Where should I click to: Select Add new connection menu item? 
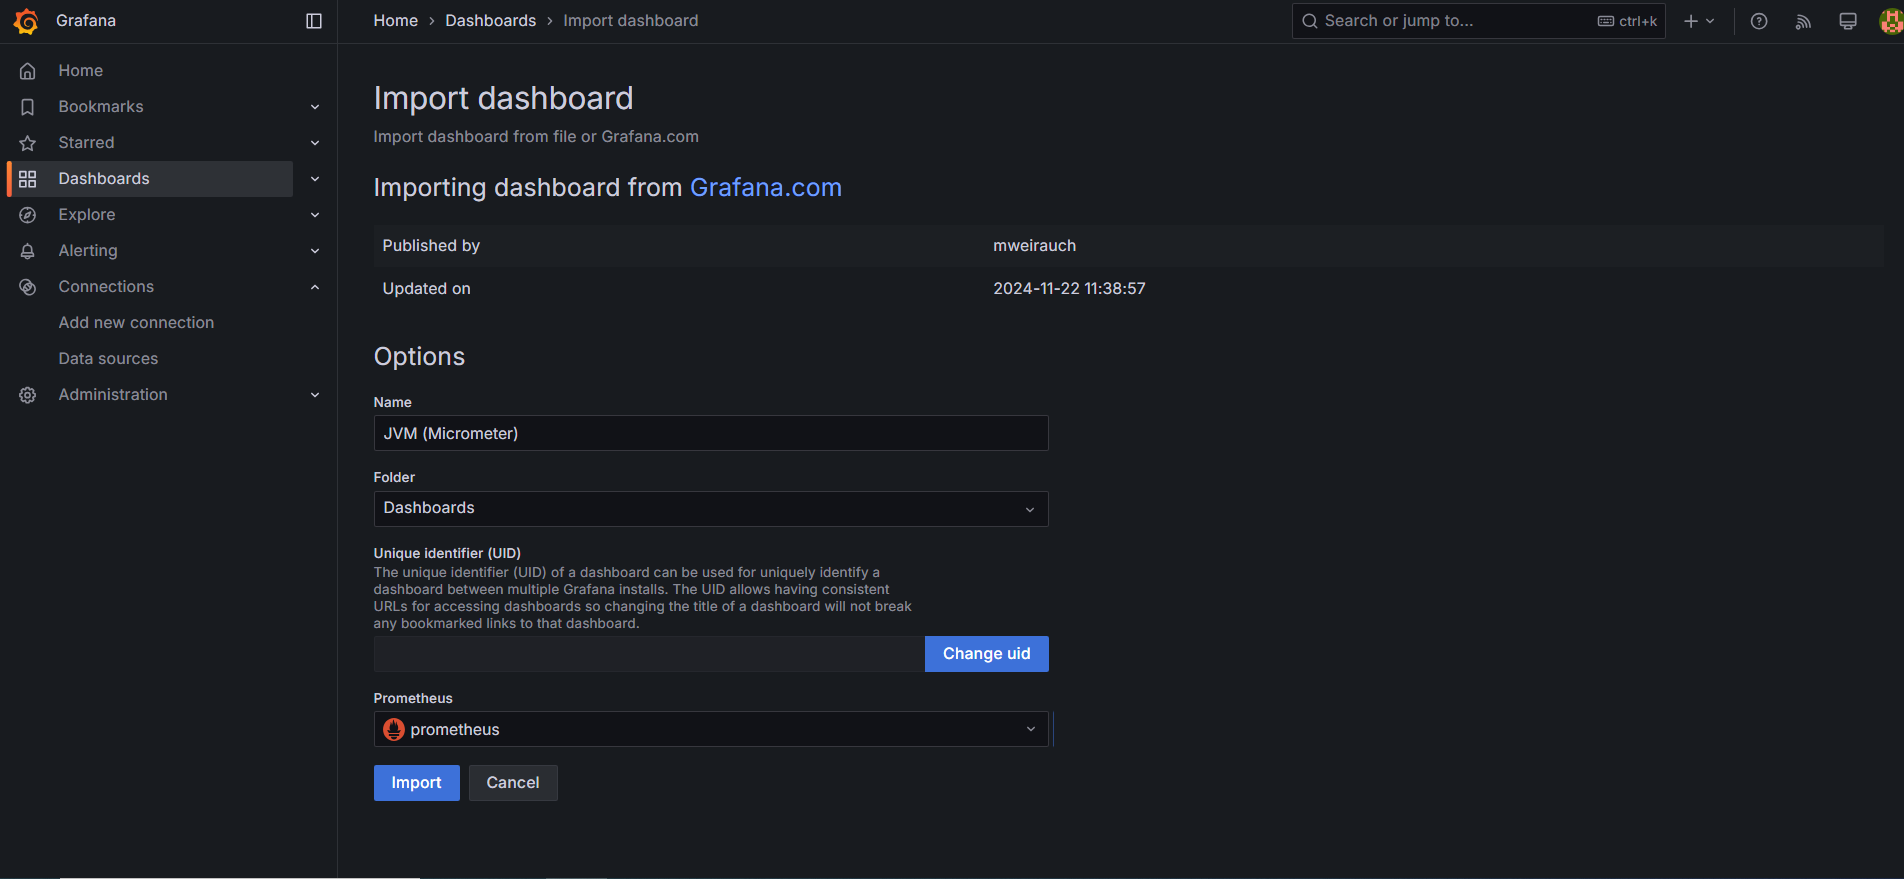[136, 323]
